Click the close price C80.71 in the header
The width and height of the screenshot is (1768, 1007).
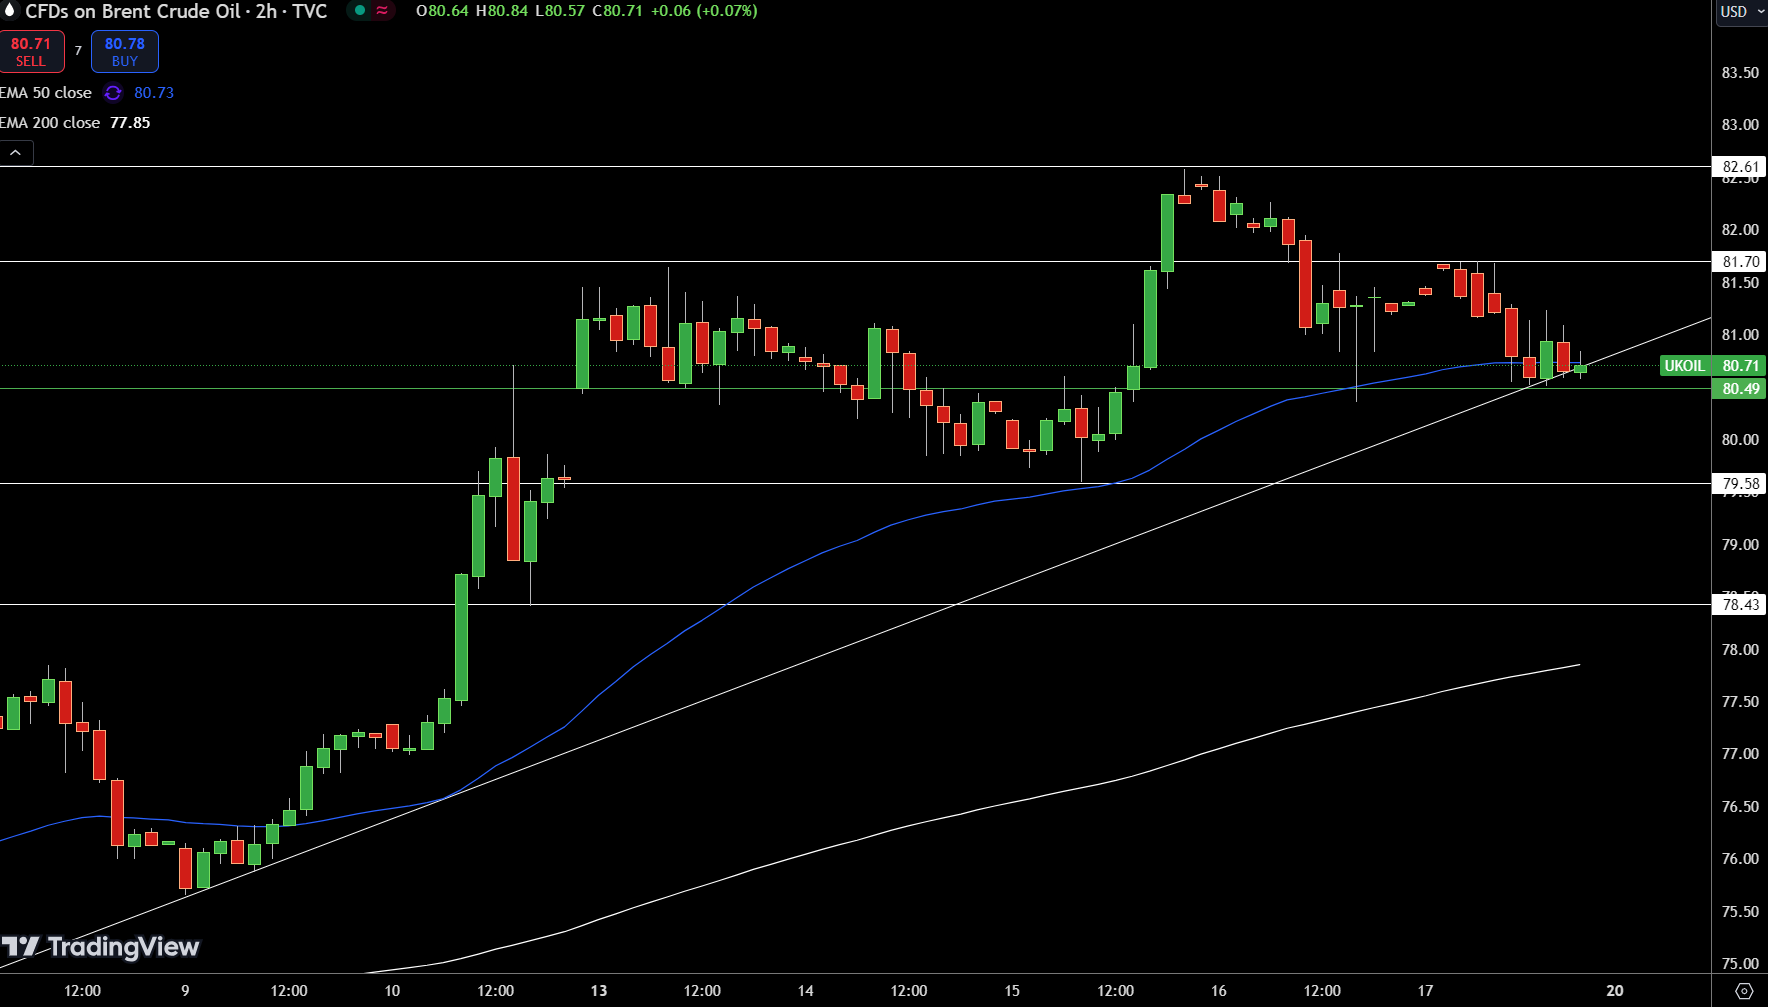point(617,11)
